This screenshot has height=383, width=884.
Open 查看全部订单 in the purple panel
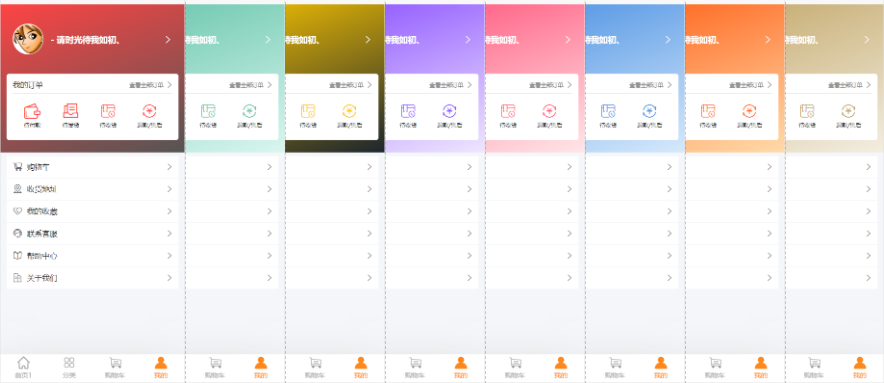(450, 85)
